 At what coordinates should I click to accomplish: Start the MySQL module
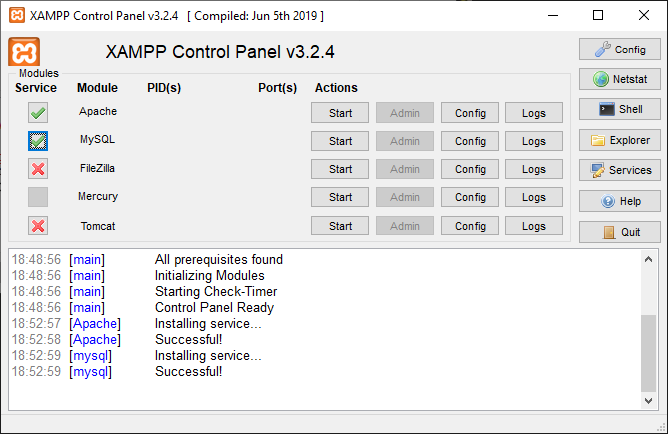click(x=340, y=141)
